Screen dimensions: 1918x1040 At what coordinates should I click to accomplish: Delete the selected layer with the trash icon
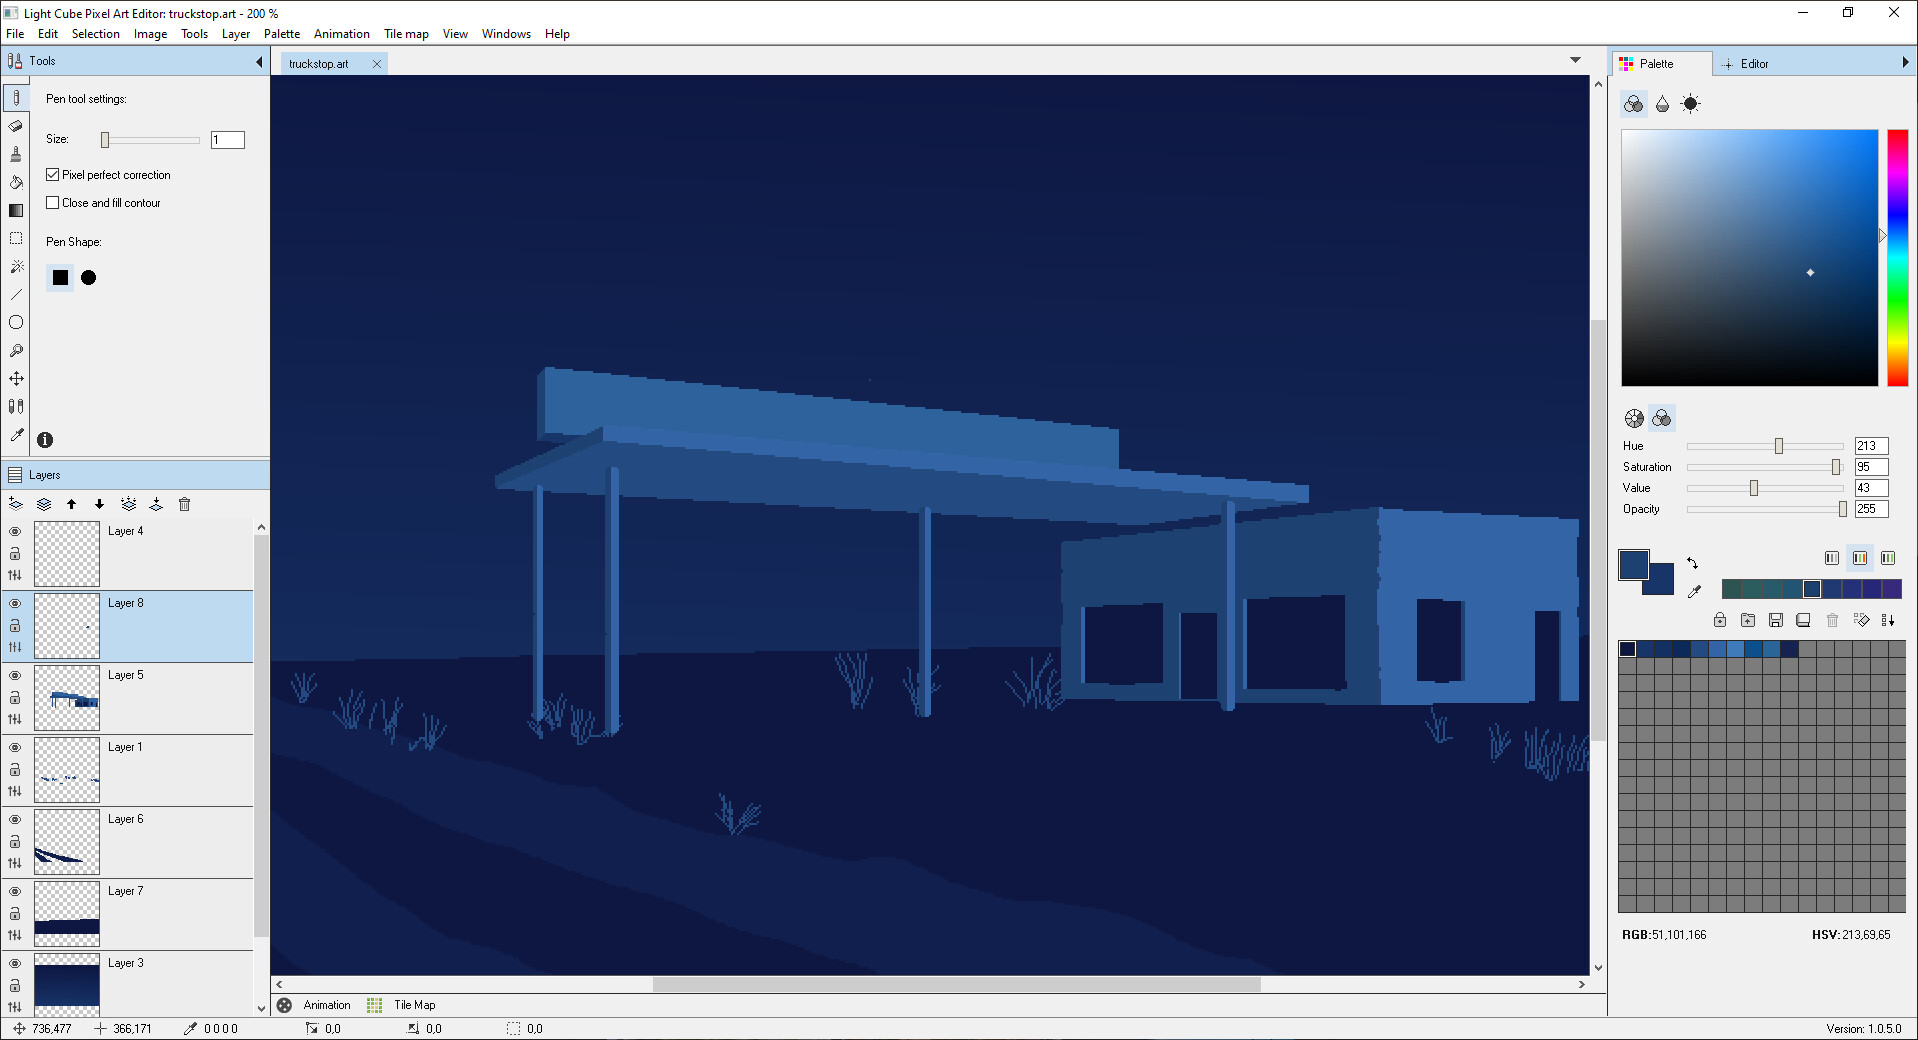pos(184,504)
